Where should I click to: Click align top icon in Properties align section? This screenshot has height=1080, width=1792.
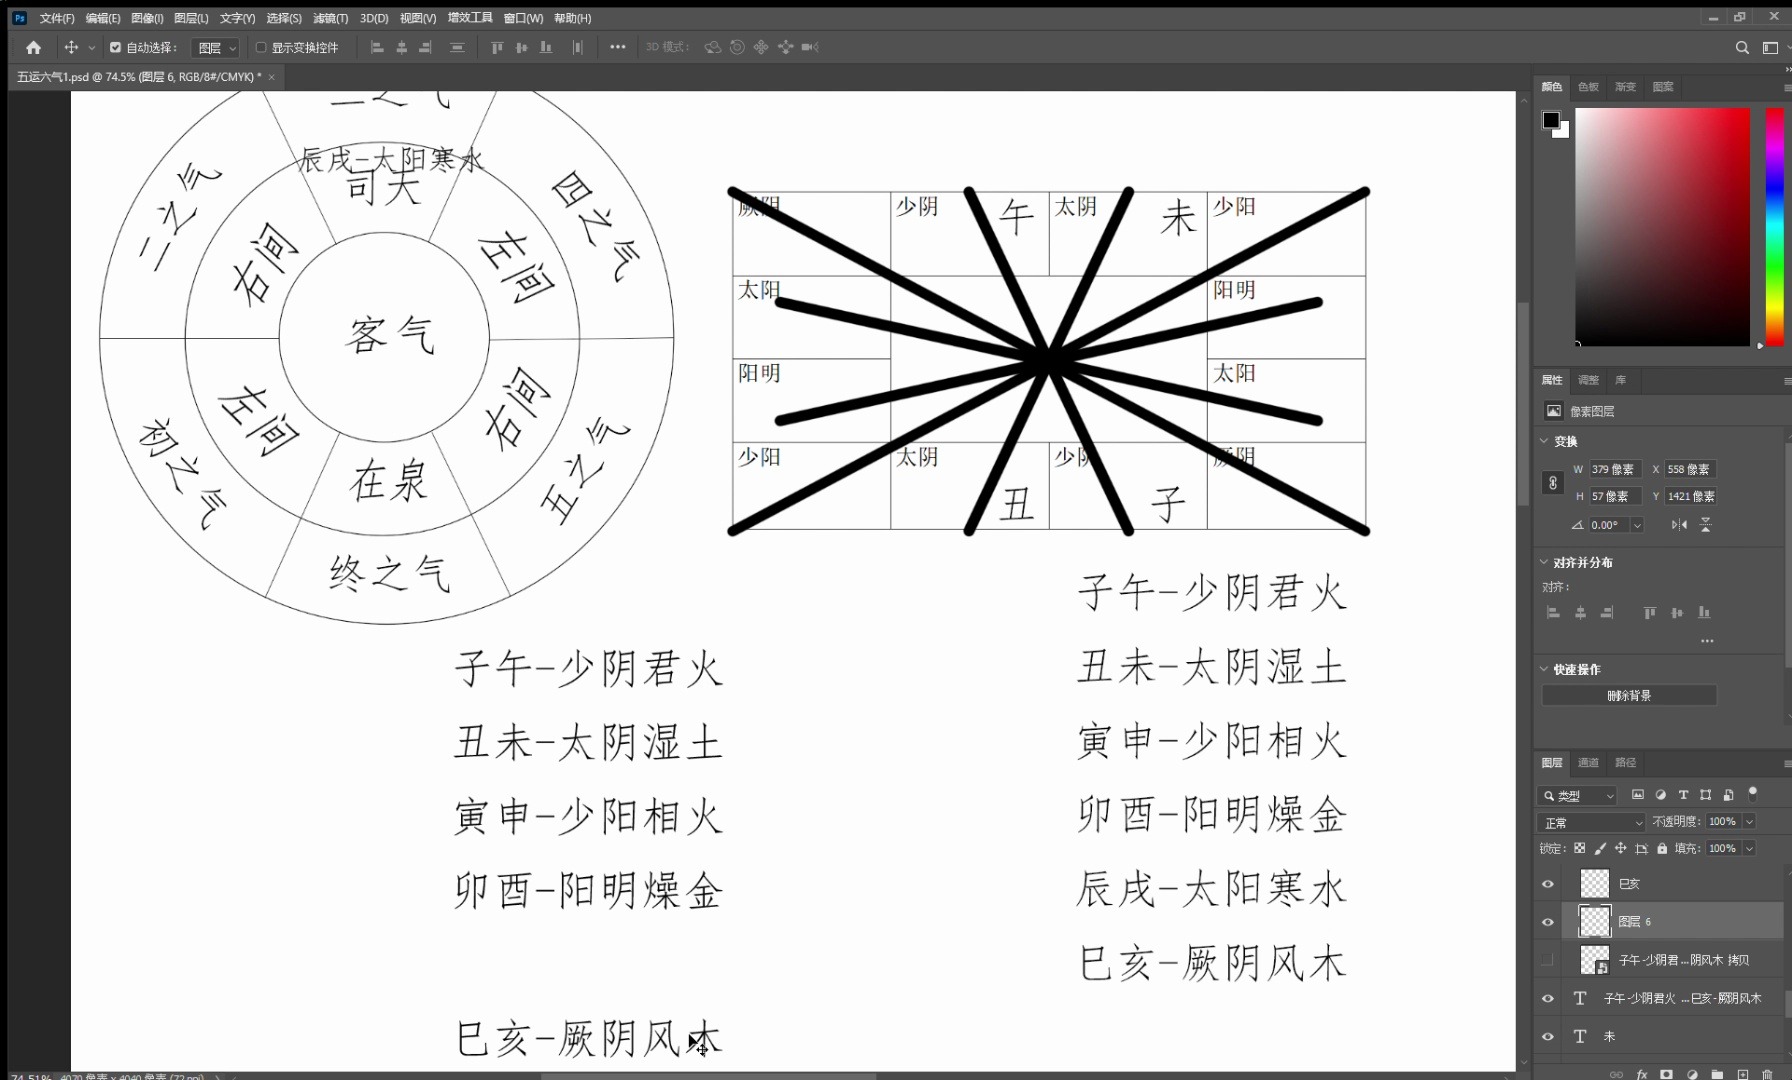click(1650, 613)
